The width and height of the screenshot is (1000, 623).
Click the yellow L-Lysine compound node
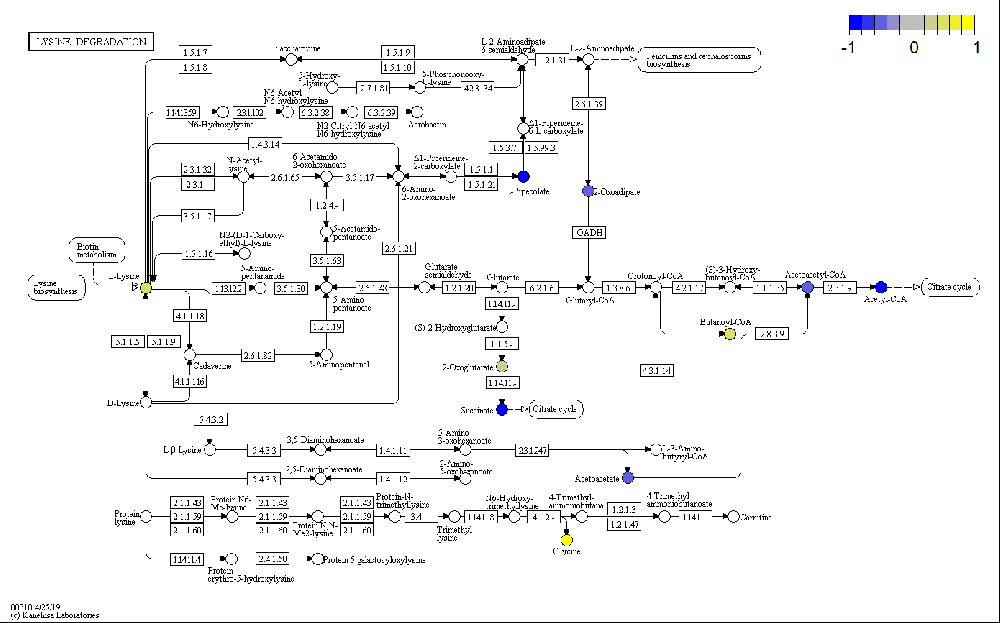click(x=146, y=288)
